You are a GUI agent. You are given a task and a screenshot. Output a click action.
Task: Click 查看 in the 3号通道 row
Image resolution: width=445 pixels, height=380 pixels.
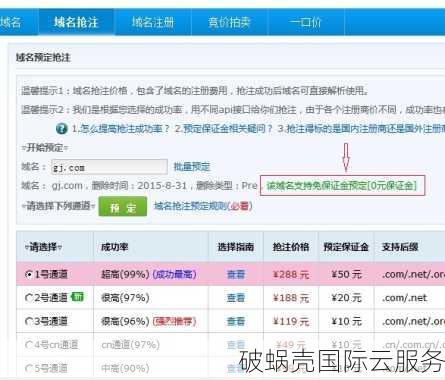point(236,321)
